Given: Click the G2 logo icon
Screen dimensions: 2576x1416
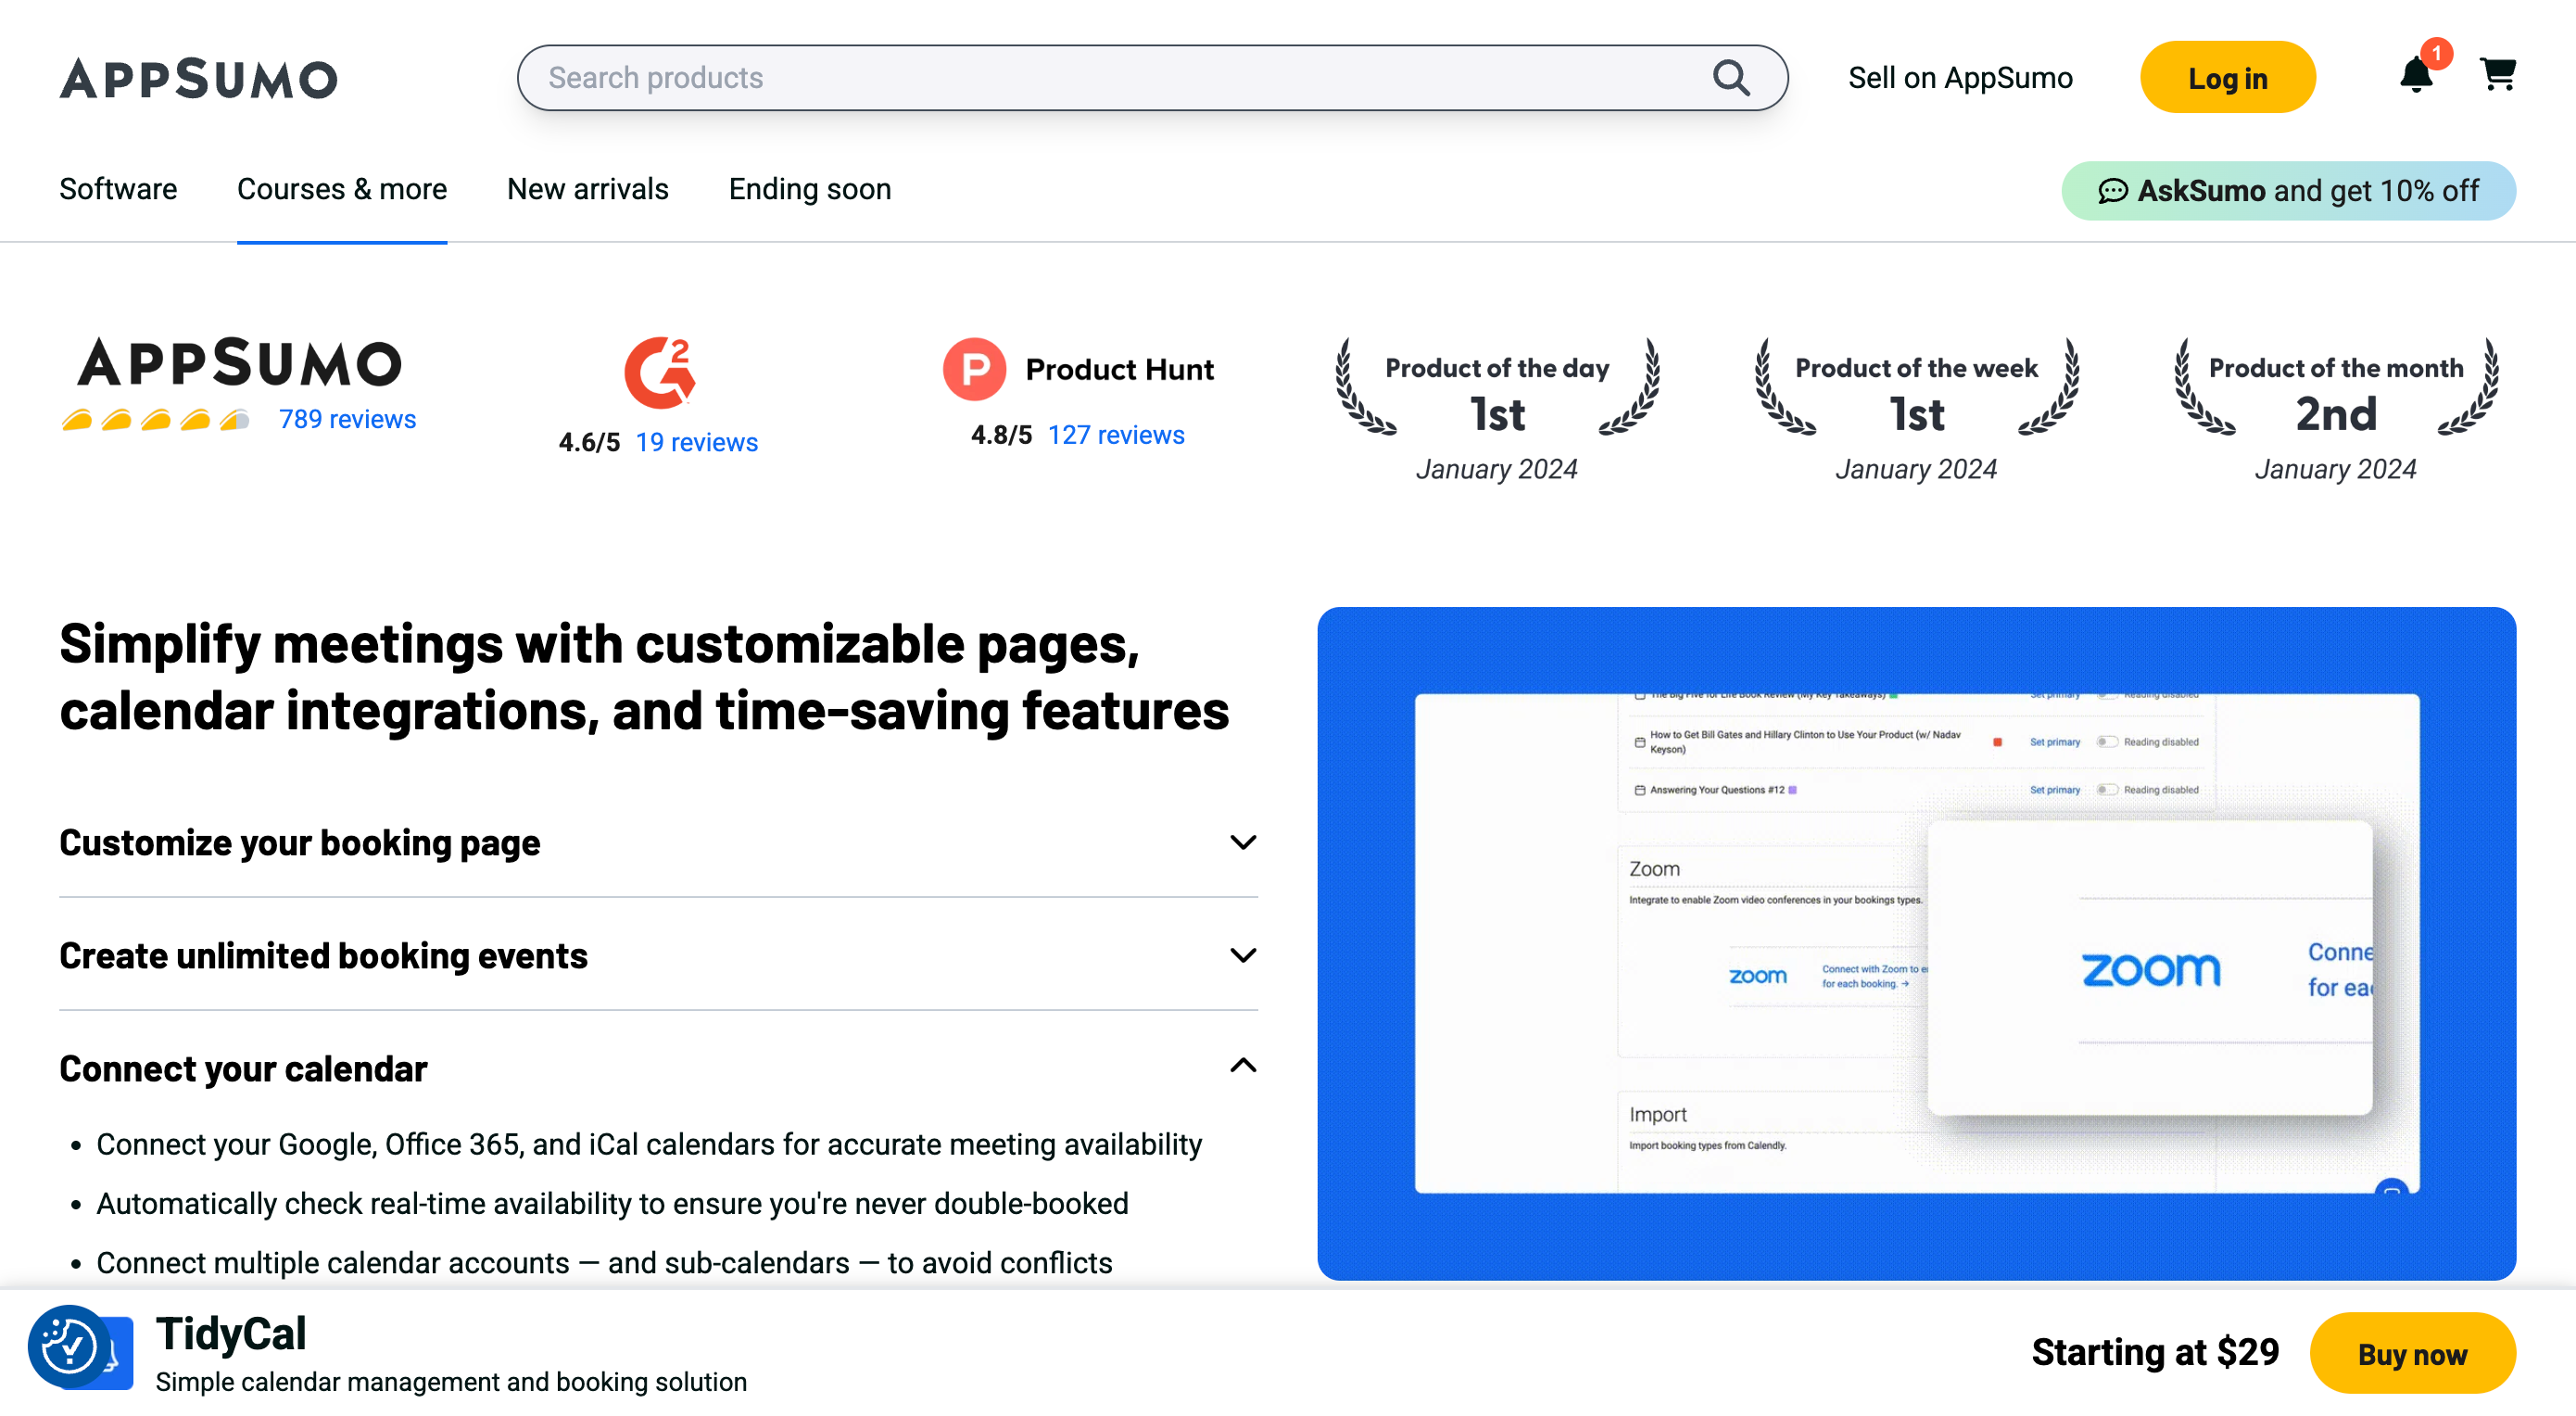Looking at the screenshot, I should [x=660, y=372].
